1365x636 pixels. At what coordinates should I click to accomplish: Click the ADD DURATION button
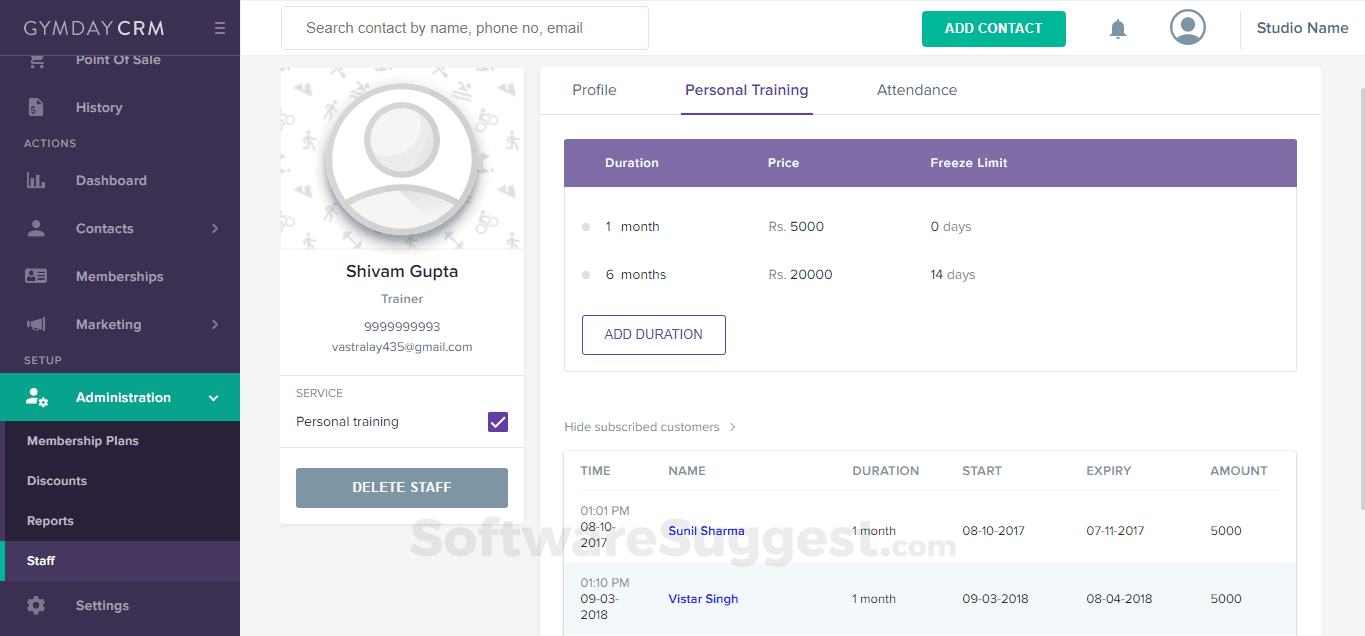pyautogui.click(x=654, y=335)
